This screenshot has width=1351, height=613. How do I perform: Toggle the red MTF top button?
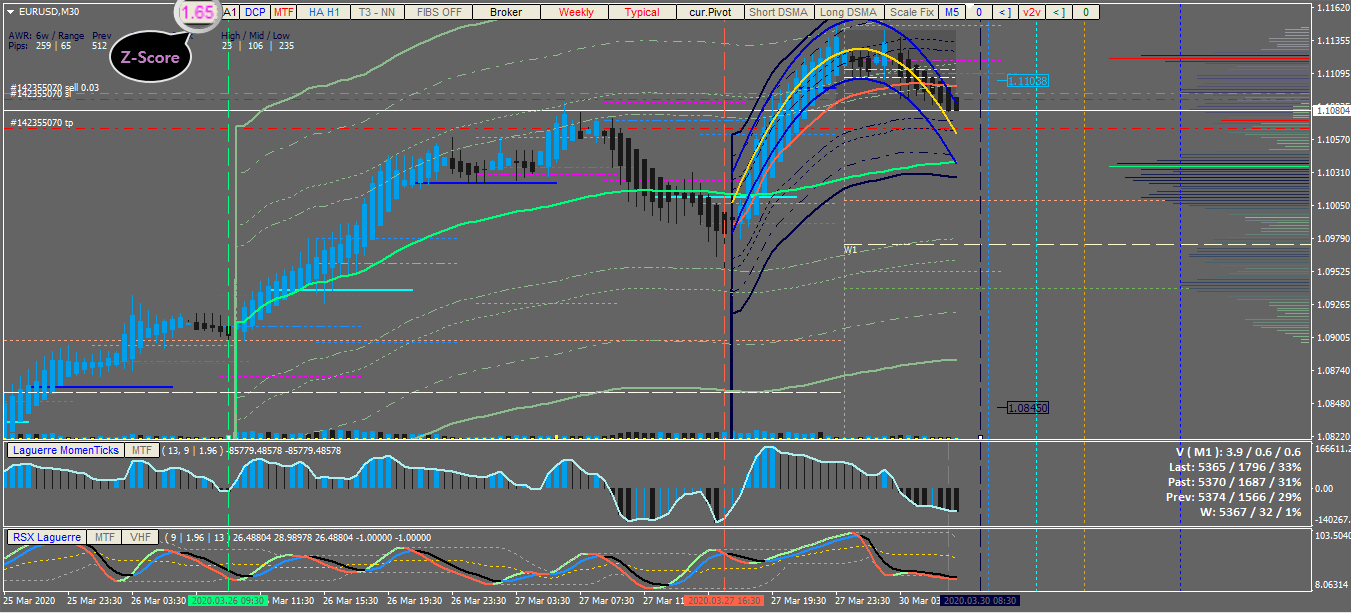pyautogui.click(x=284, y=12)
